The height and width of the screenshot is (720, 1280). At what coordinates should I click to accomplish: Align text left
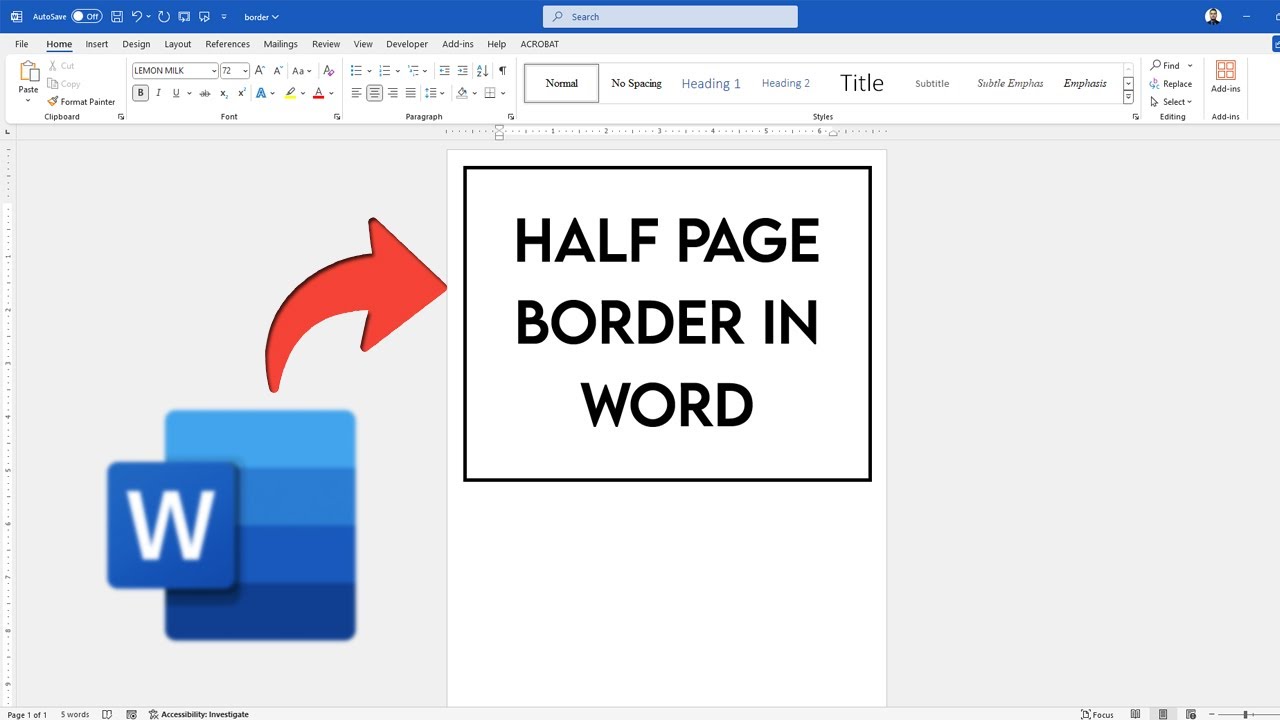356,93
